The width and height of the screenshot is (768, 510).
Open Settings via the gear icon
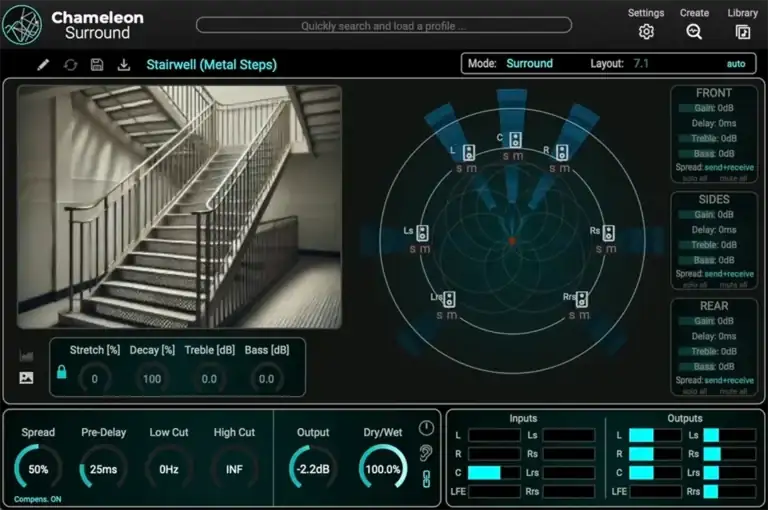646,32
